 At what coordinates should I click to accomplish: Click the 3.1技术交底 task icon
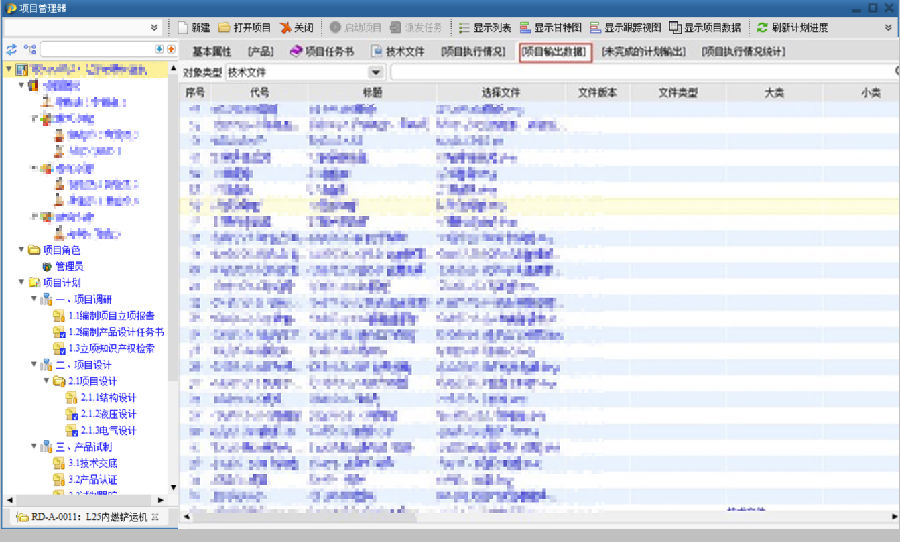pos(59,463)
